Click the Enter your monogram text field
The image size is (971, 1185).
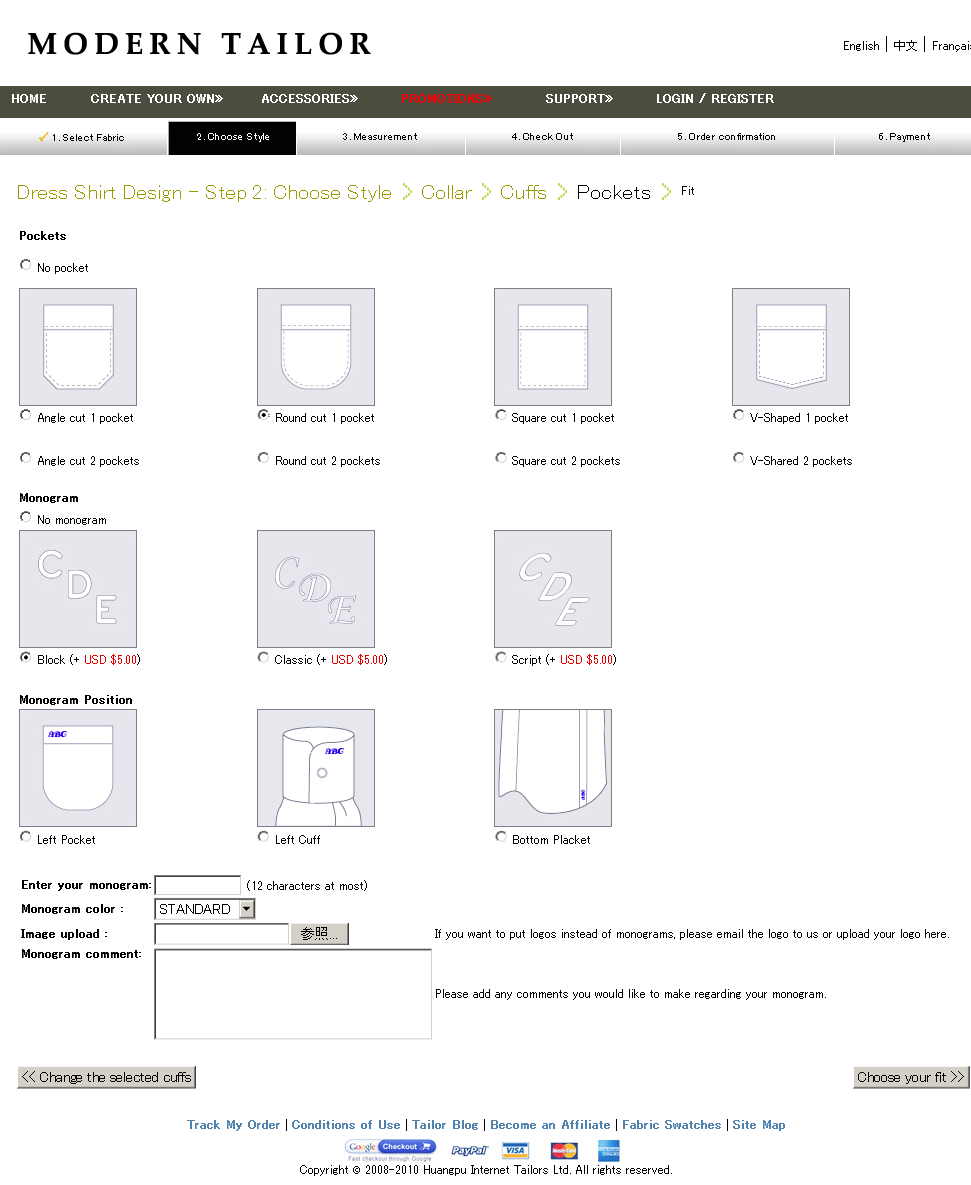198,885
